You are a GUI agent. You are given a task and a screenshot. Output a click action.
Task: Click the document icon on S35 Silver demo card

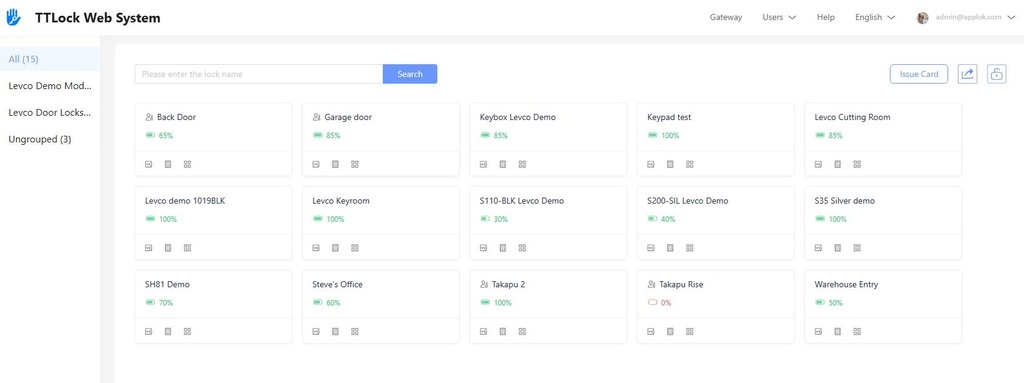[x=838, y=248]
